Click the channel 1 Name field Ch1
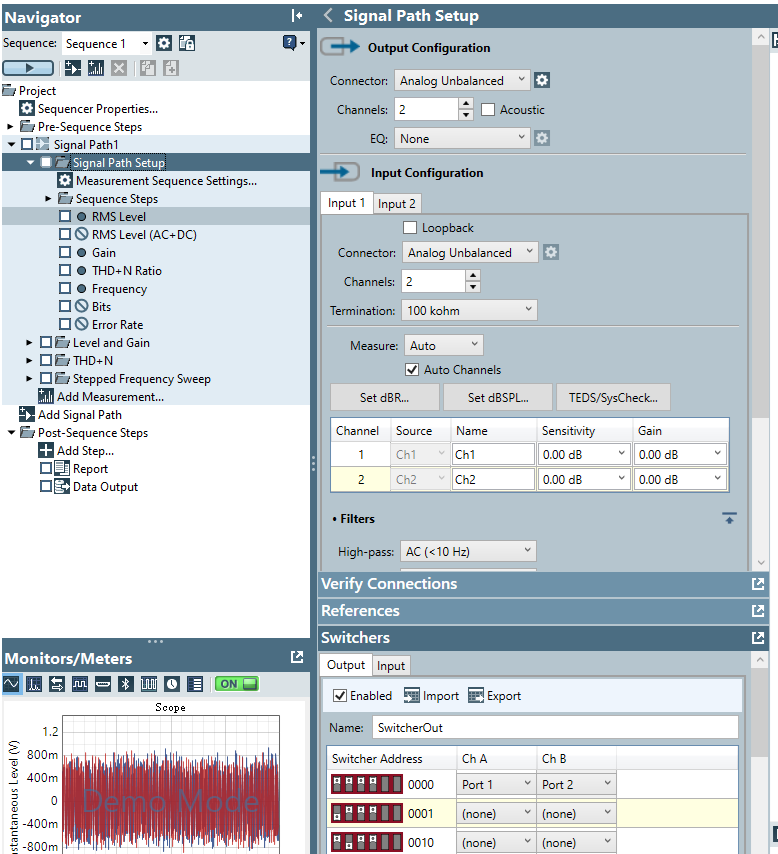778x854 pixels. (x=493, y=454)
